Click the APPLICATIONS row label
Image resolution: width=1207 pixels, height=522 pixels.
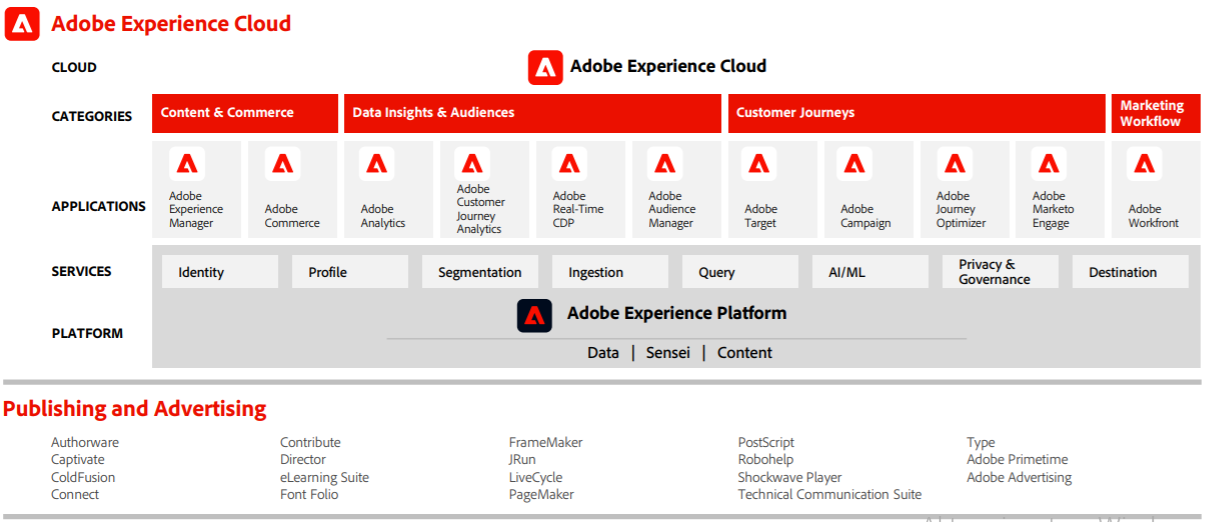99,206
